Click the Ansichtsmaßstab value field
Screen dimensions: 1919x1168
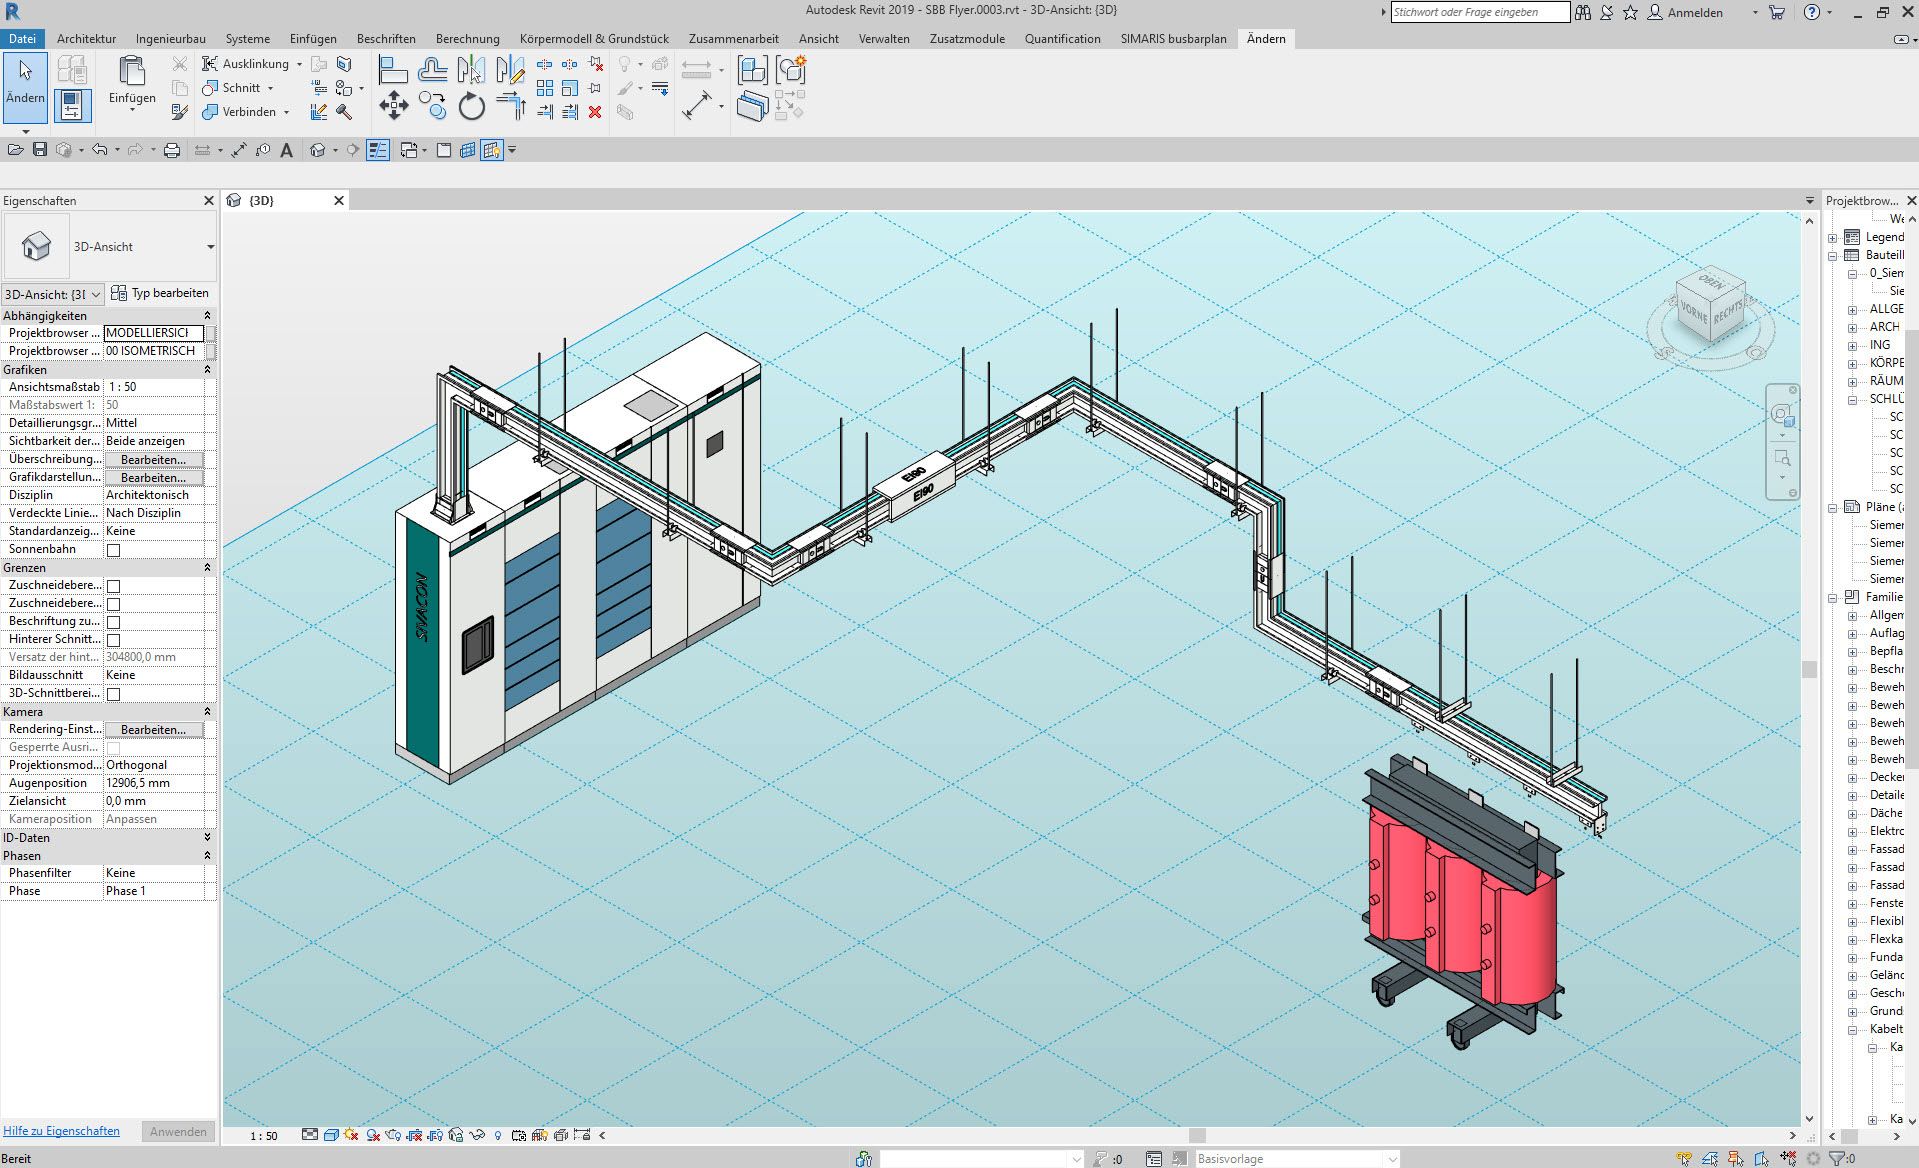(158, 387)
